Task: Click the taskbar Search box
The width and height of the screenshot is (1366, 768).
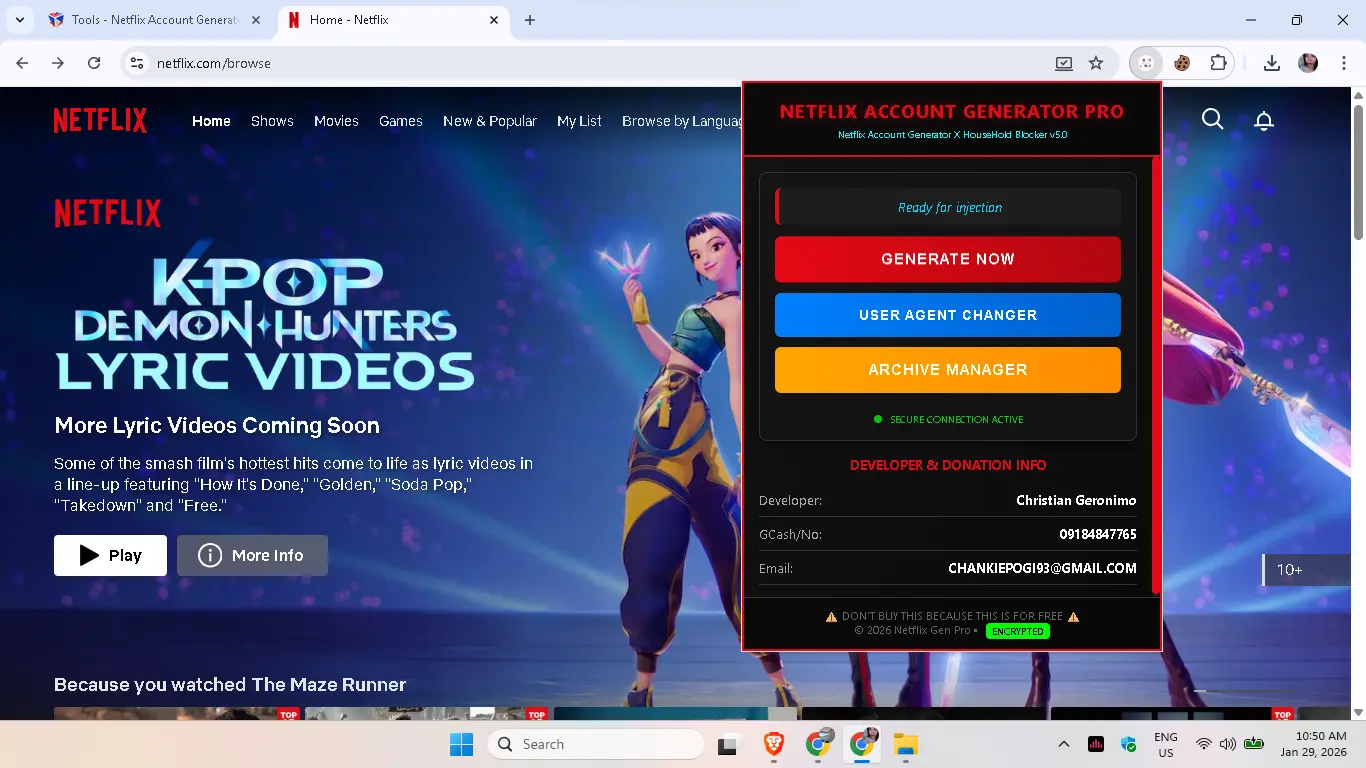Action: [596, 744]
